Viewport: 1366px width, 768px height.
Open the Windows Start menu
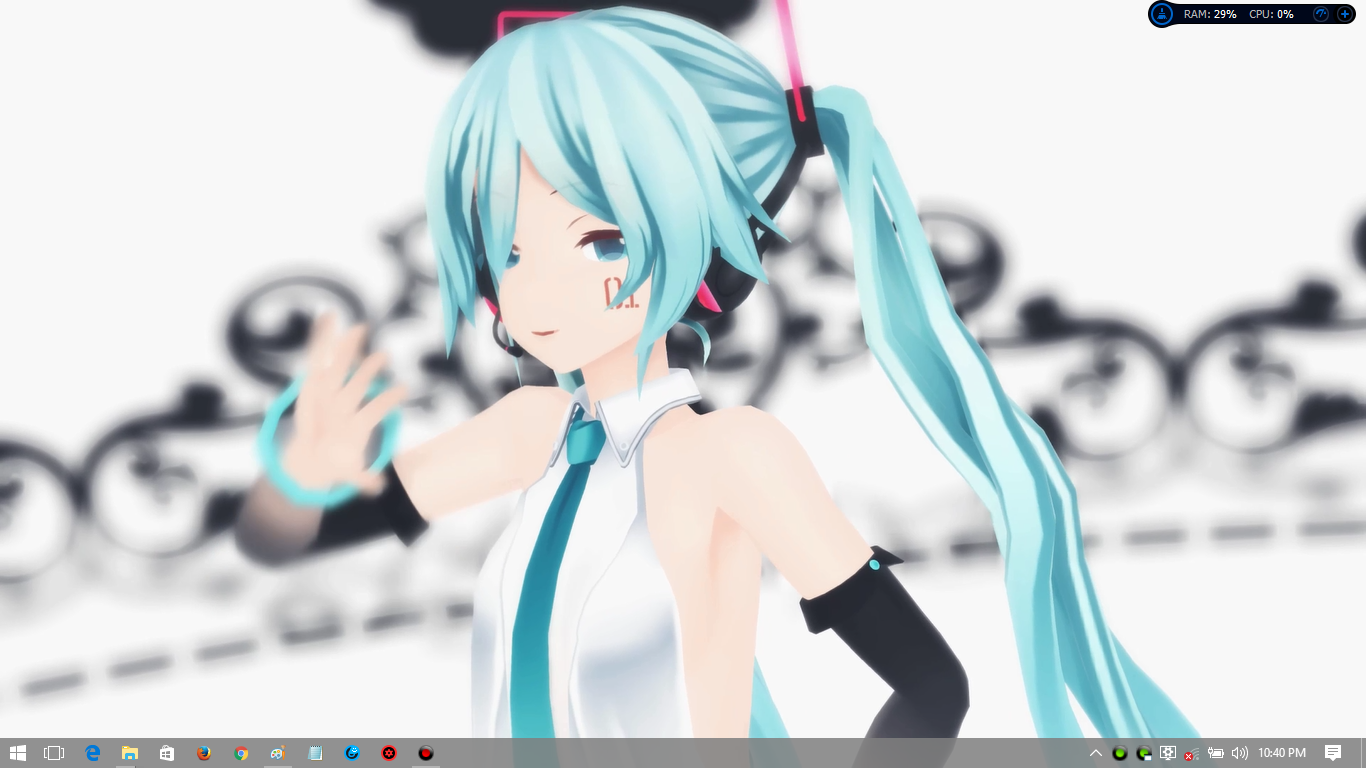[x=18, y=753]
